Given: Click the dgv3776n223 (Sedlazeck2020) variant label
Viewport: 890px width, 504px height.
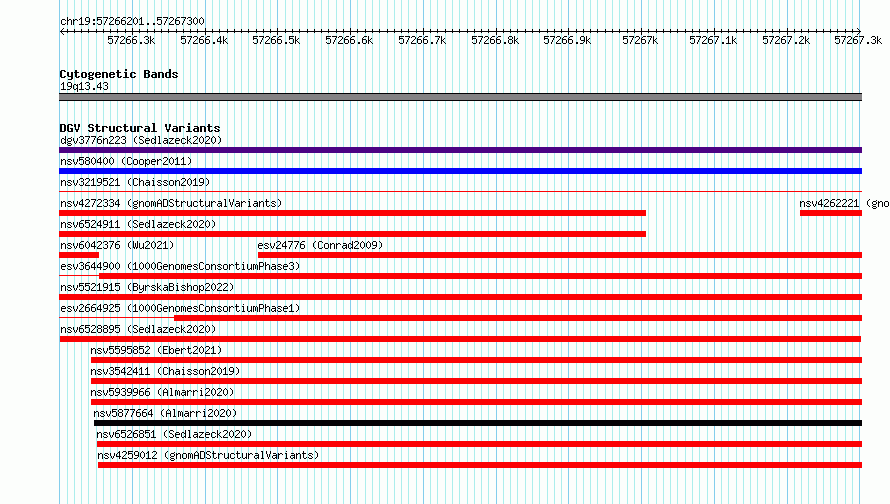Looking at the screenshot, I should [141, 140].
